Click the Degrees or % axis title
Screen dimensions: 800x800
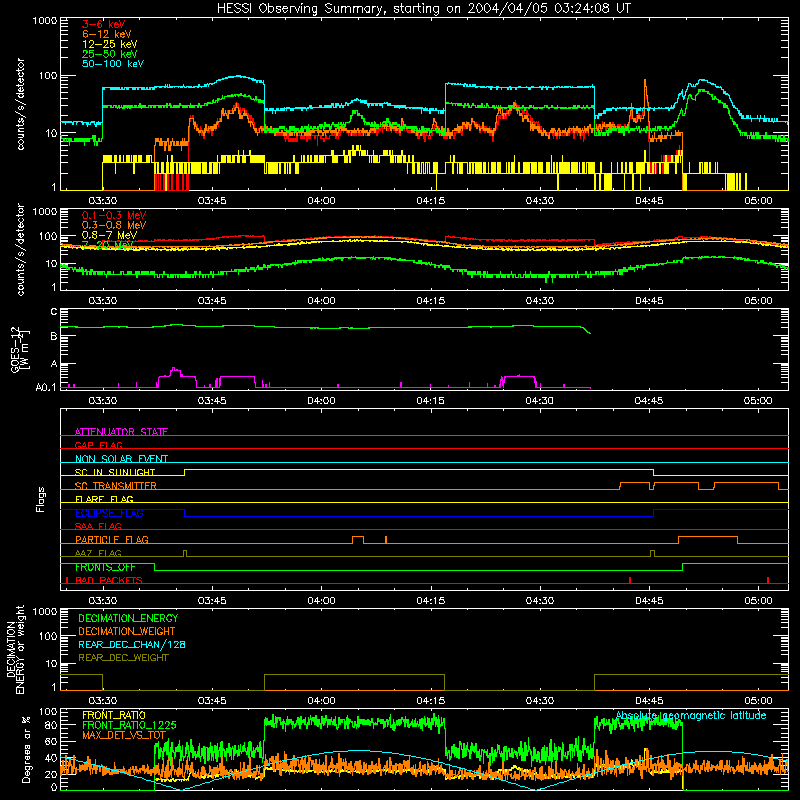[x=27, y=749]
